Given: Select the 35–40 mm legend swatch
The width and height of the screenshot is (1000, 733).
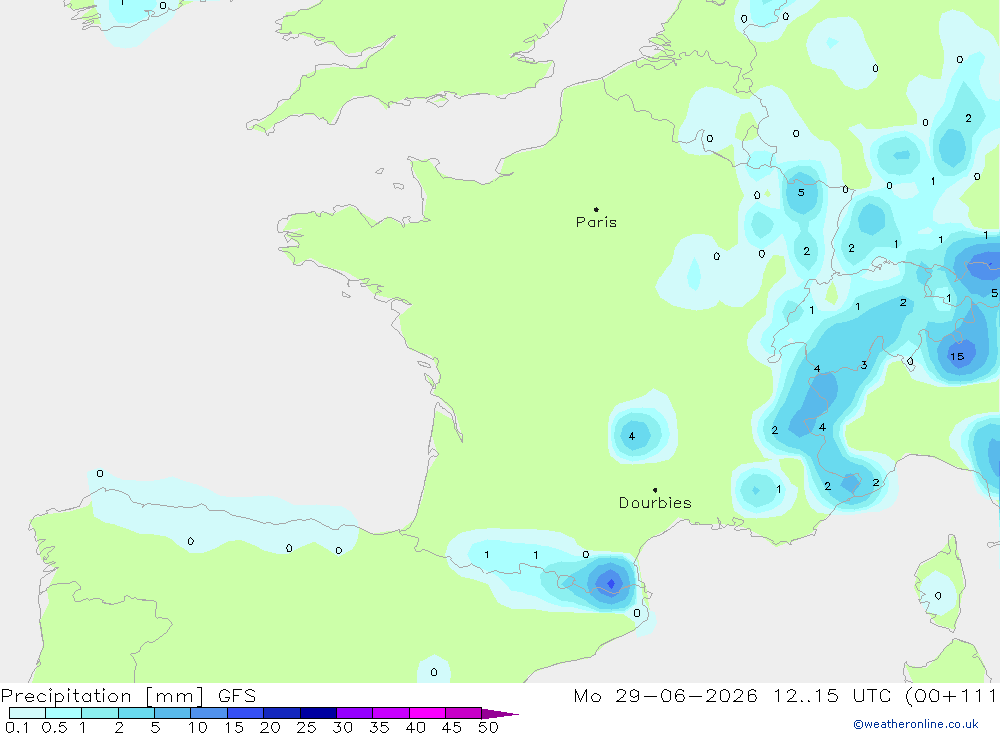Looking at the screenshot, I should [x=390, y=713].
